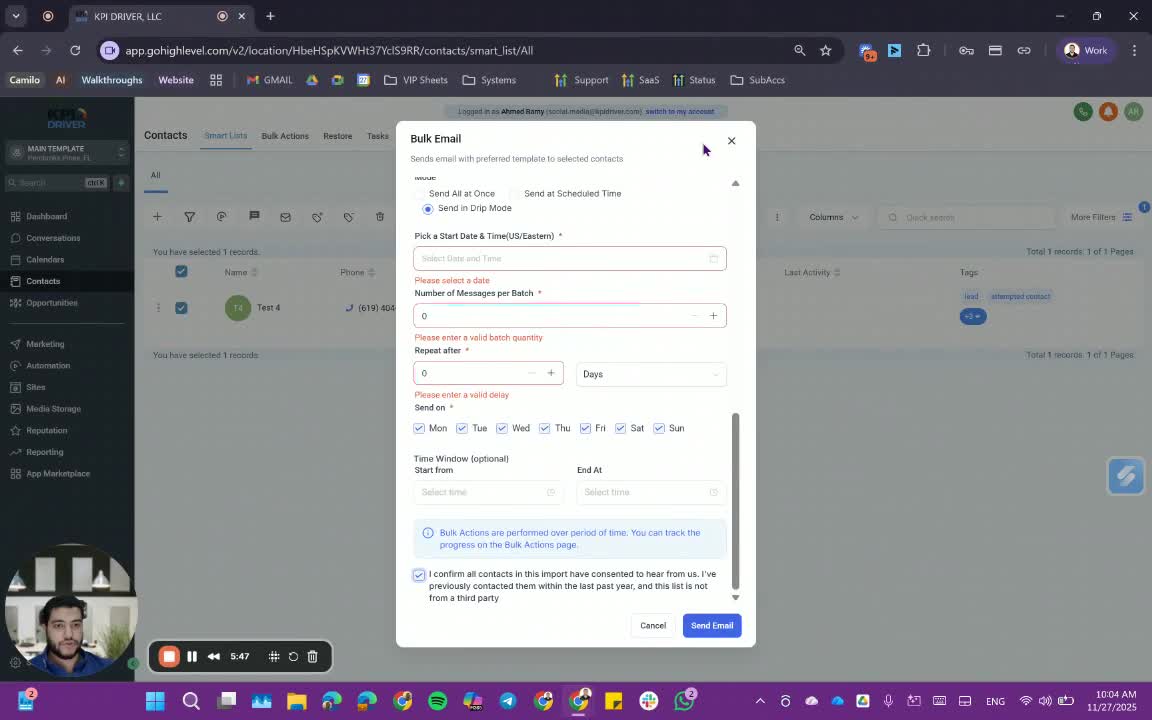Open Dashboard in the sidebar
The image size is (1152, 720).
tap(46, 217)
